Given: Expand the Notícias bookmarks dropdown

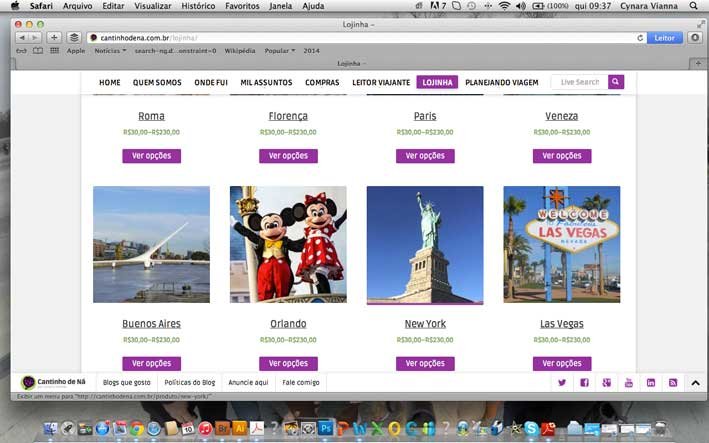Looking at the screenshot, I should point(110,51).
